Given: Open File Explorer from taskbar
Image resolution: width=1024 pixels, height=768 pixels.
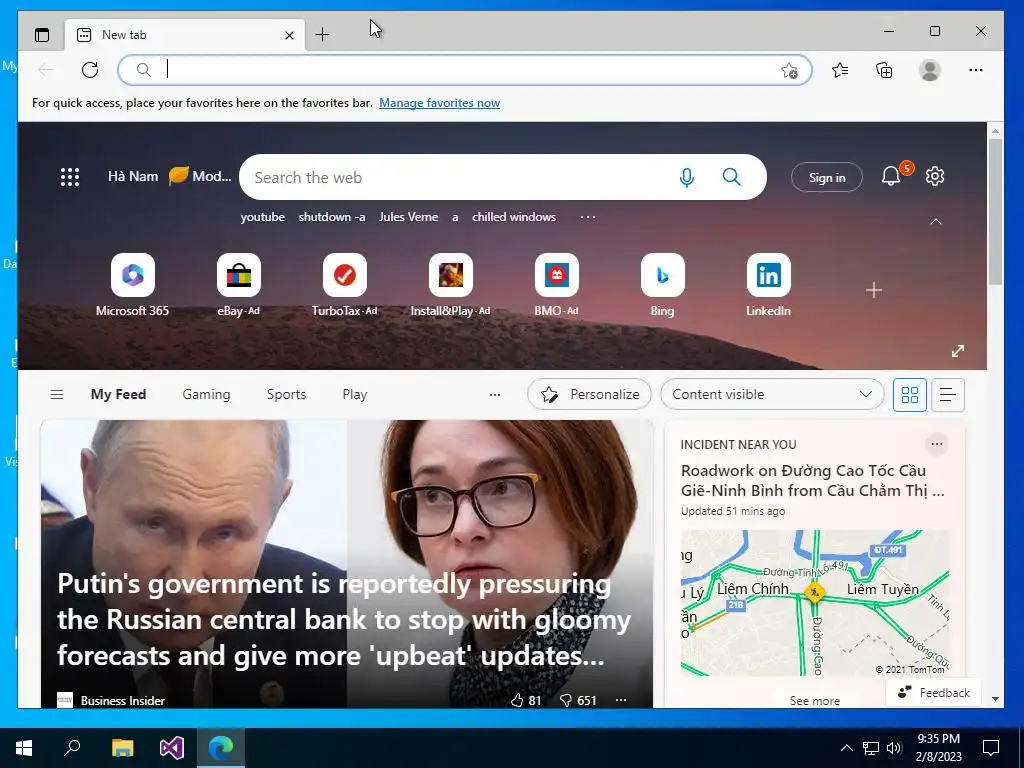Looking at the screenshot, I should pos(122,748).
